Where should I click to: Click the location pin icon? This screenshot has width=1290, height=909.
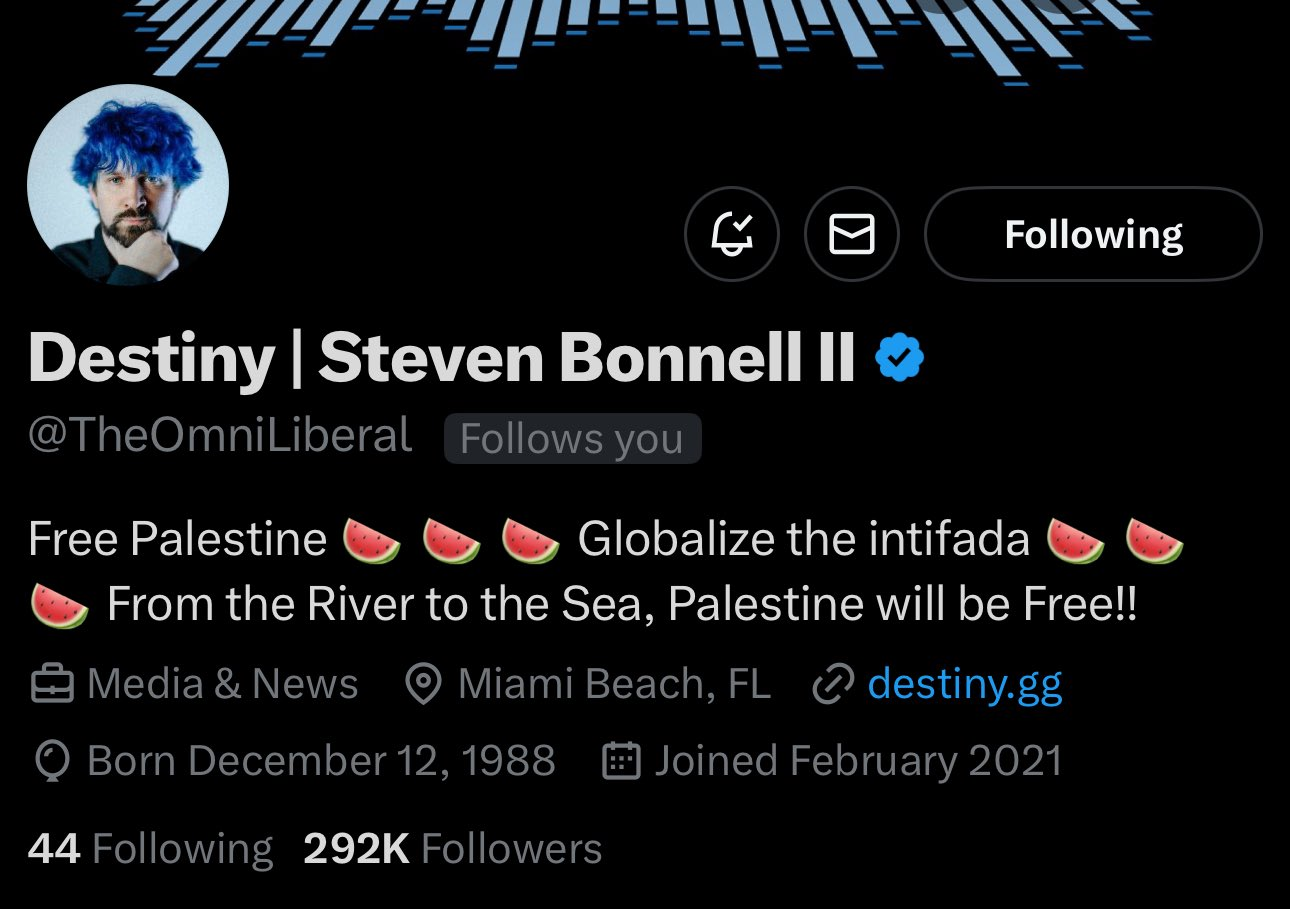coord(424,684)
